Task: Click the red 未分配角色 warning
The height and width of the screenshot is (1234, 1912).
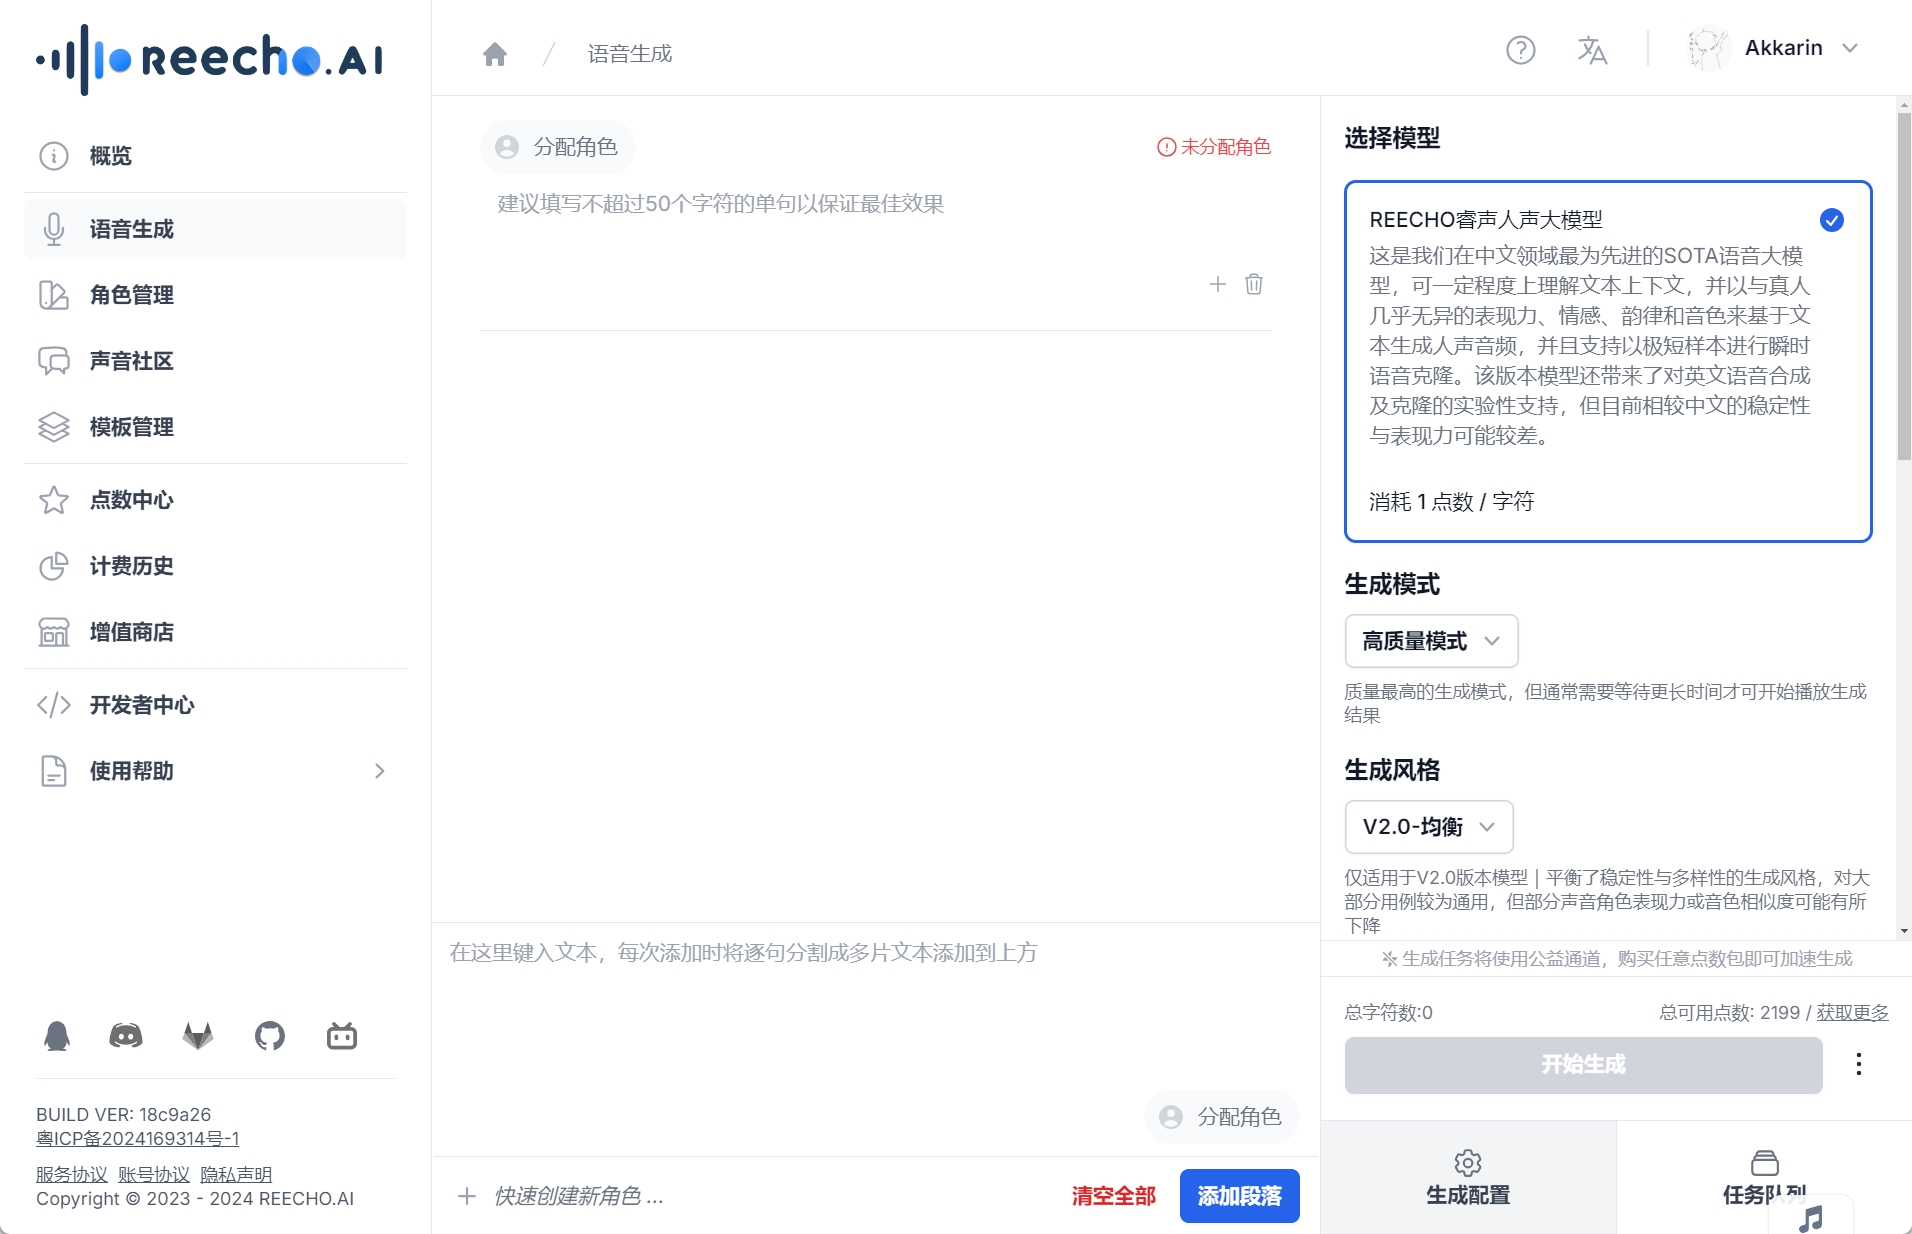Action: pyautogui.click(x=1213, y=147)
